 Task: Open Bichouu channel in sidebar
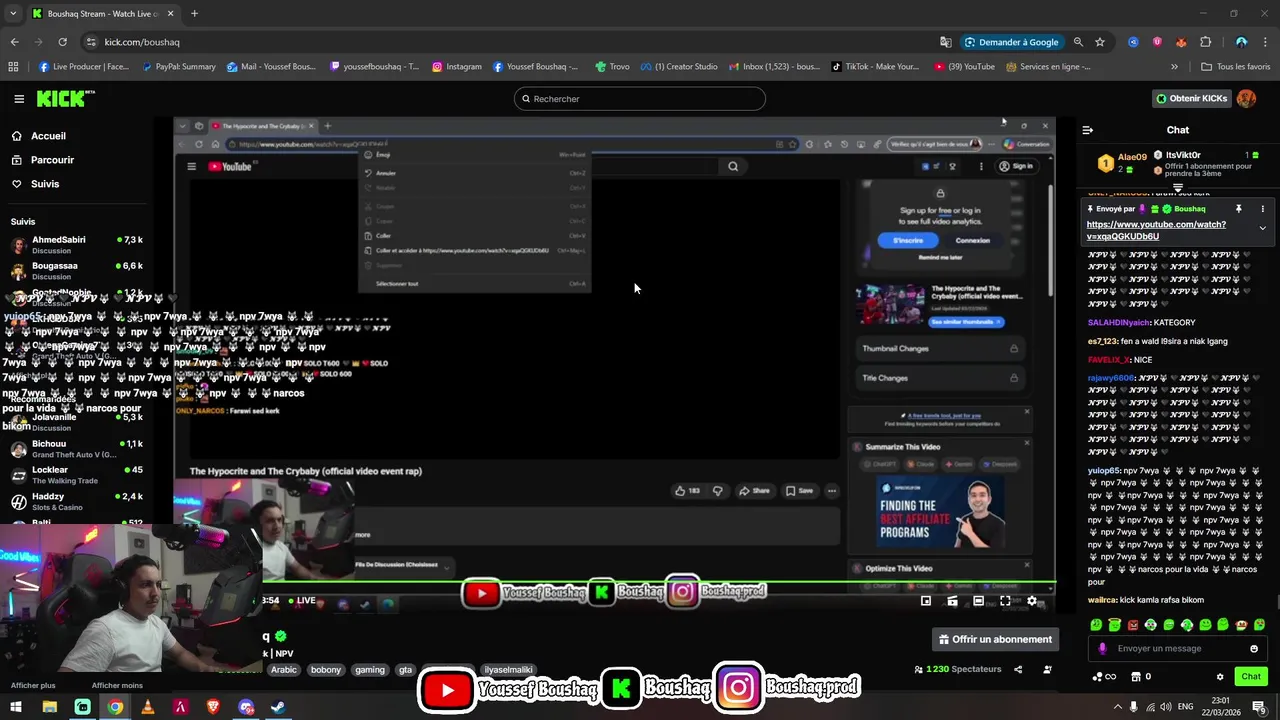pos(78,449)
